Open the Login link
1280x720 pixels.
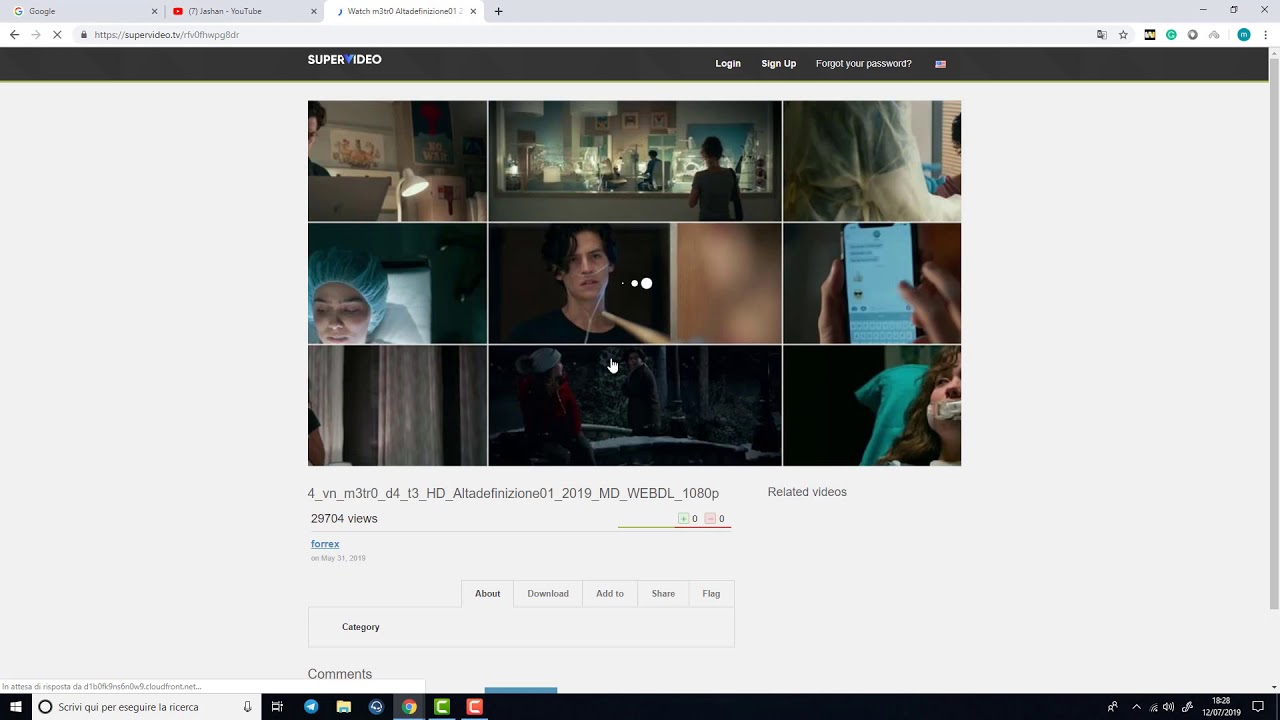tap(728, 64)
